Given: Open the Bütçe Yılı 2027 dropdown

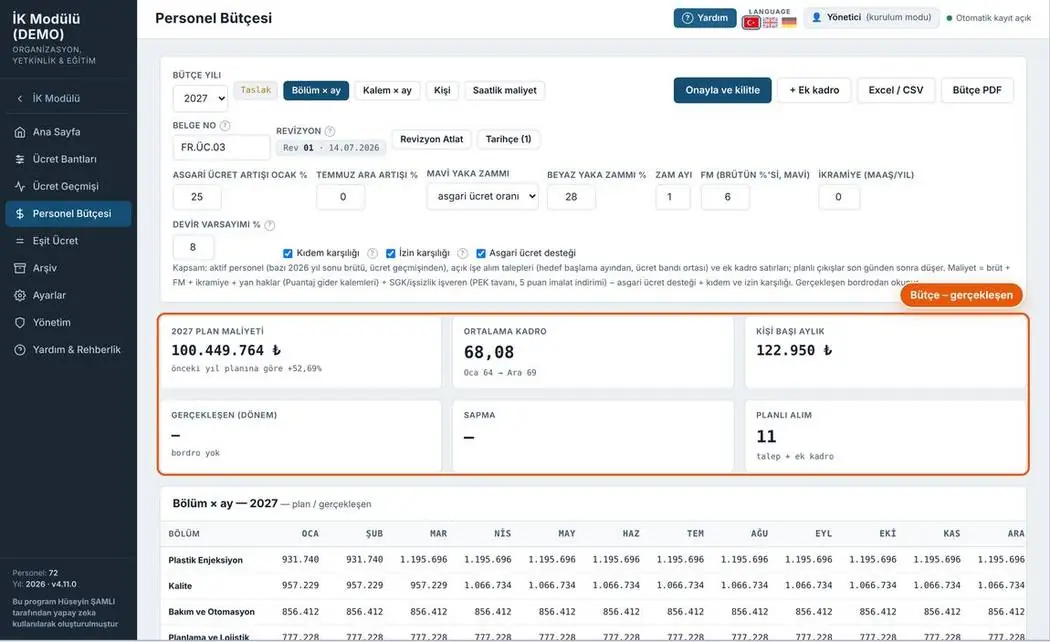Looking at the screenshot, I should coord(200,98).
